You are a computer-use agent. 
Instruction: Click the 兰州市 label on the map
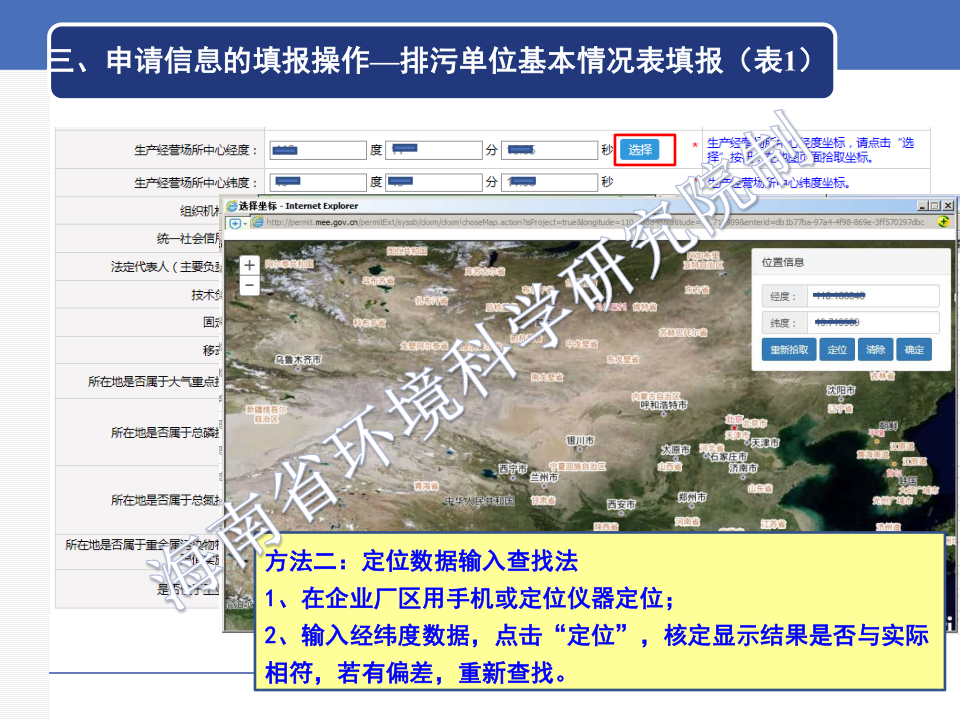544,477
